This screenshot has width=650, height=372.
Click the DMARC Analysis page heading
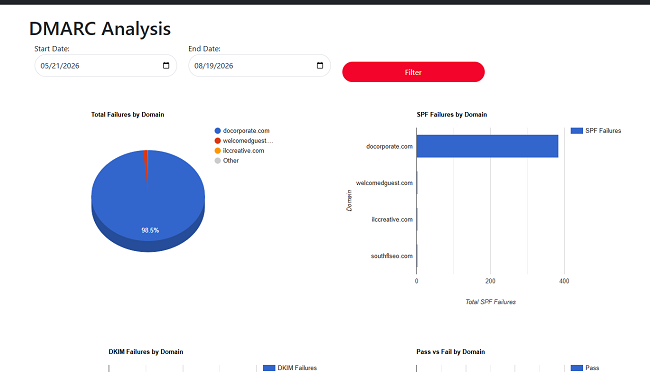(100, 29)
